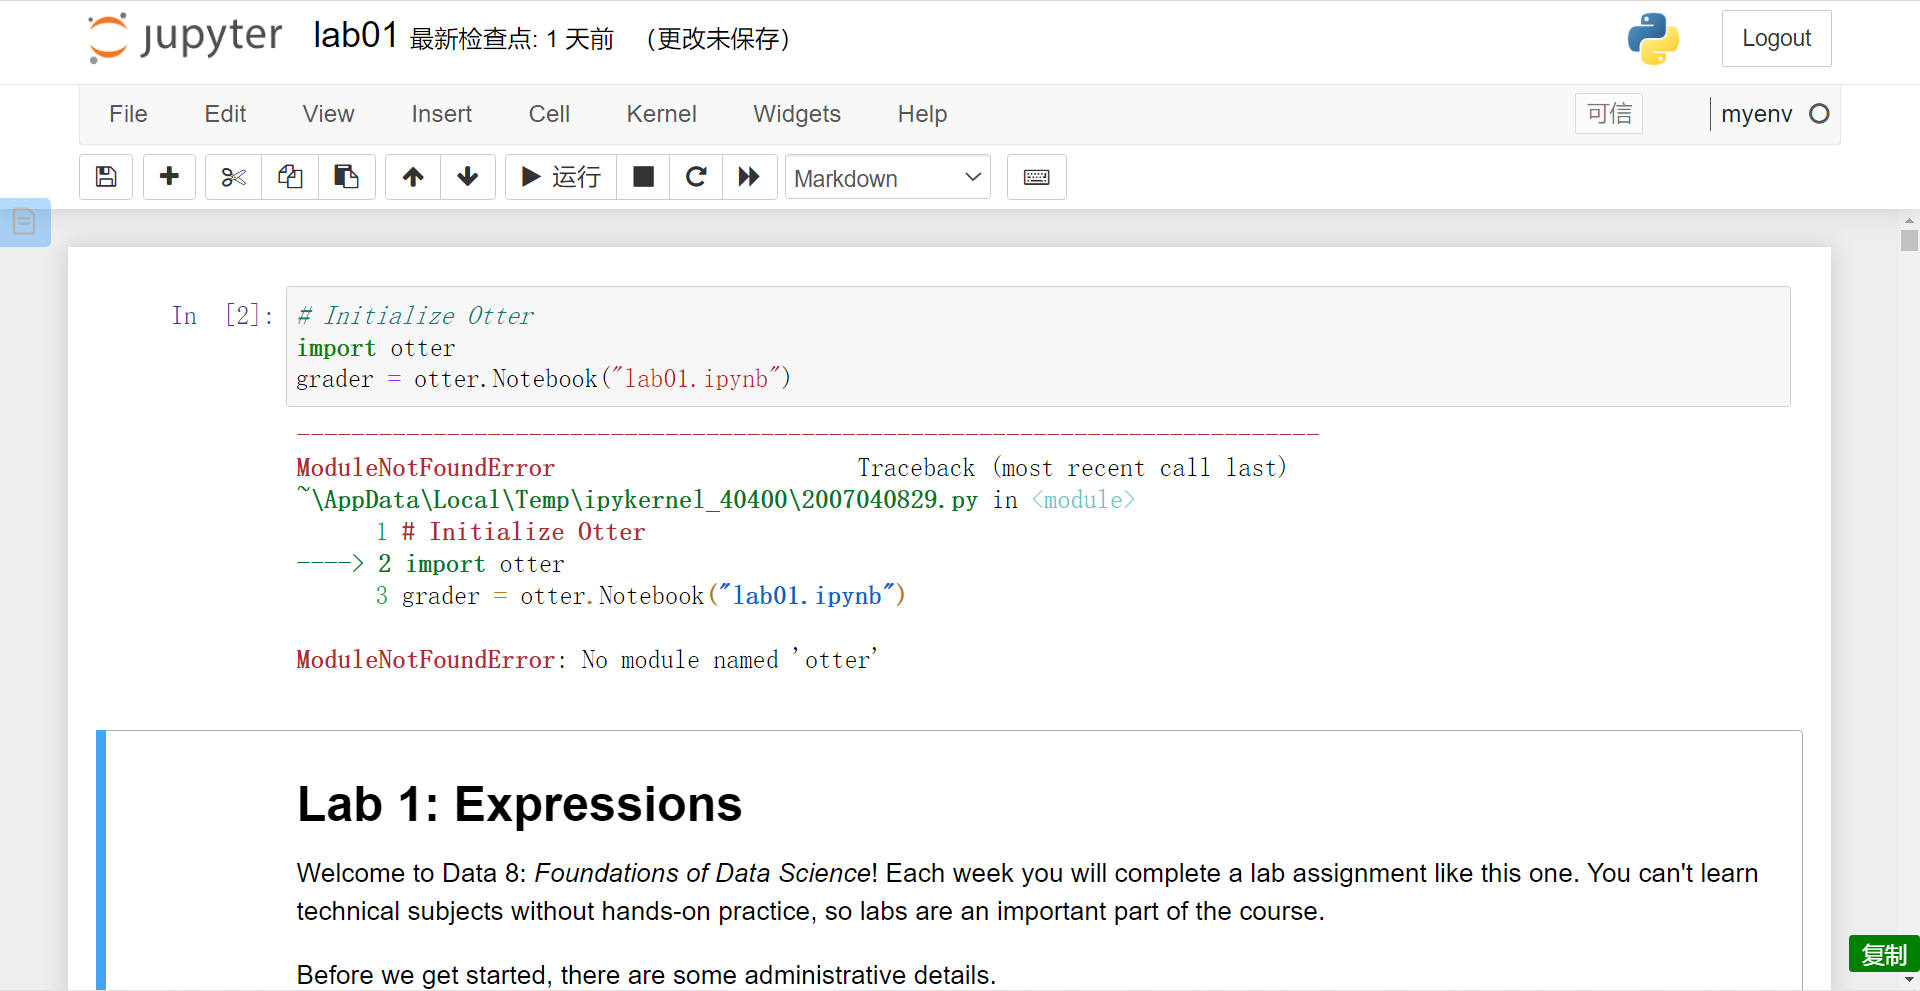Open the Cell menu

pyautogui.click(x=549, y=114)
